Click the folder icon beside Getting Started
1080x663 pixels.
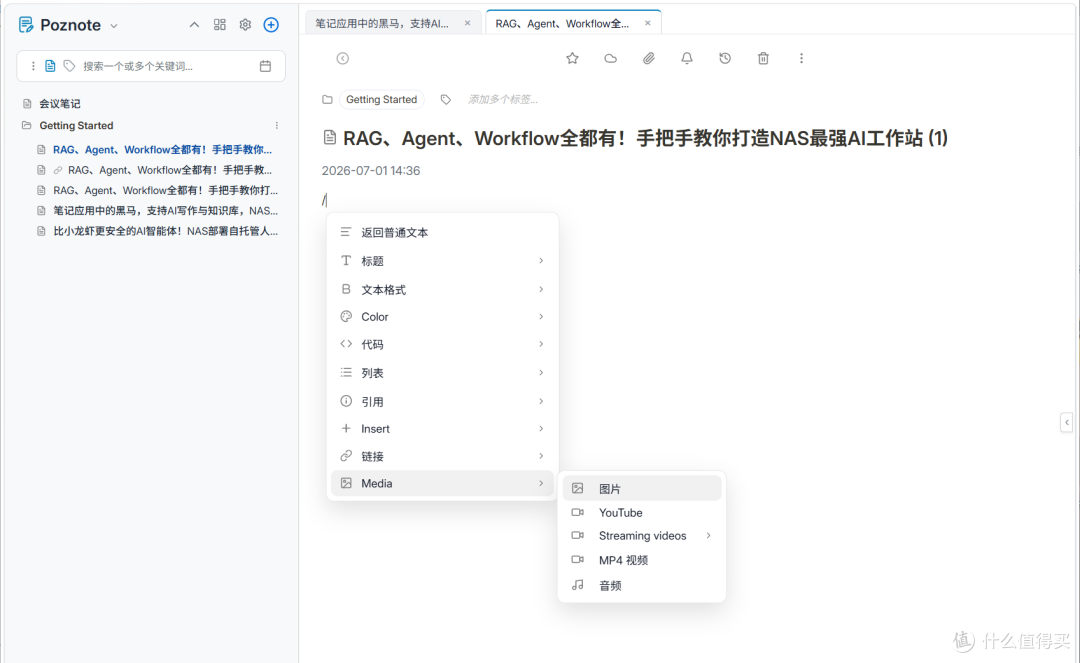327,100
